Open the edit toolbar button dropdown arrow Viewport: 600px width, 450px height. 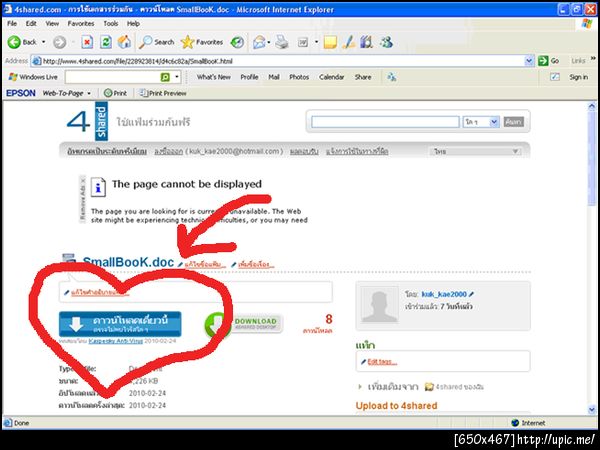tap(316, 42)
